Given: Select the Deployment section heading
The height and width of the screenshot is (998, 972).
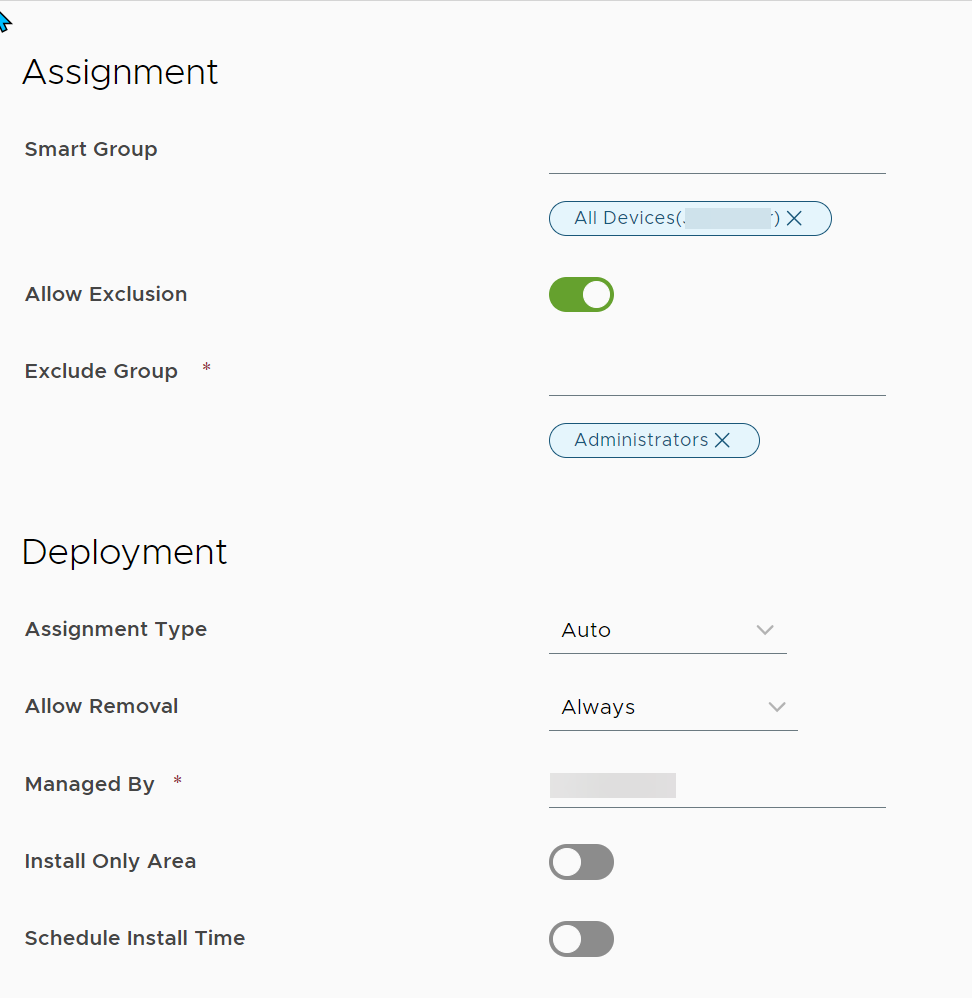Looking at the screenshot, I should coord(123,551).
